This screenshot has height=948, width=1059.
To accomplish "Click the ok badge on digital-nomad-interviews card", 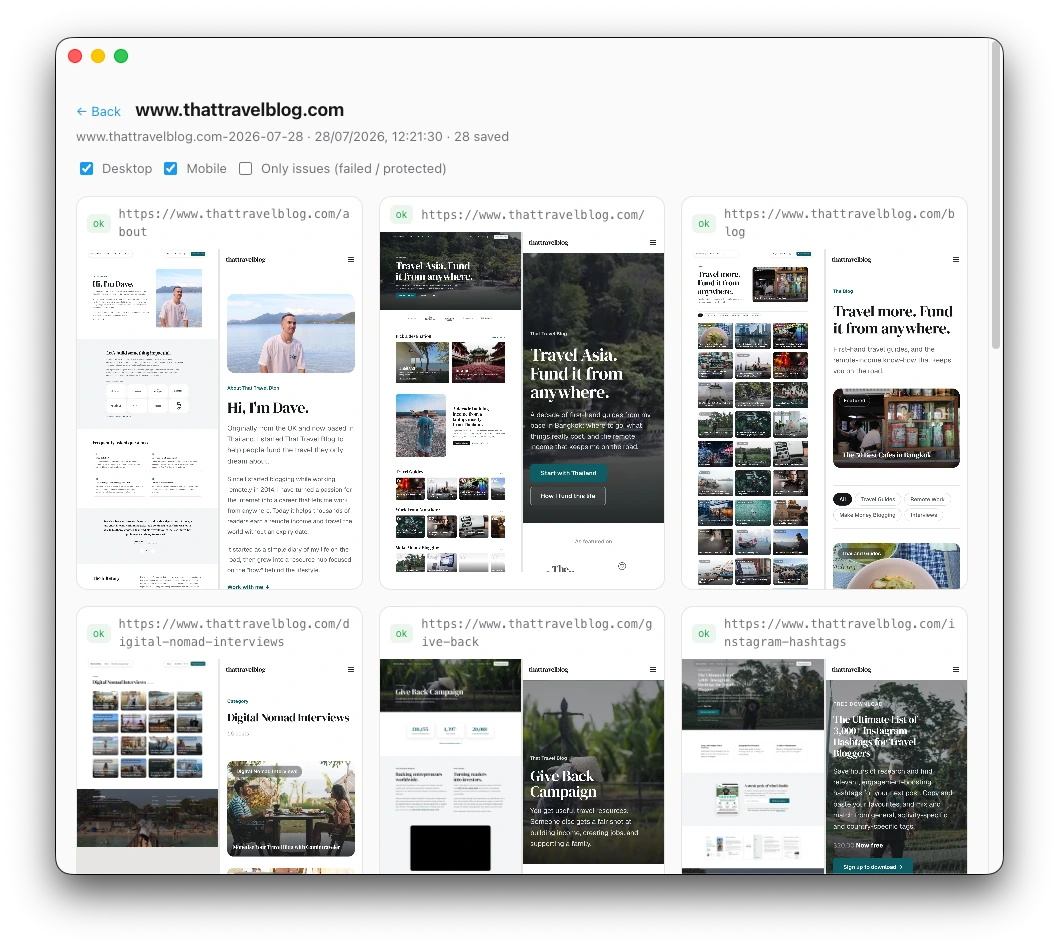I will [99, 633].
